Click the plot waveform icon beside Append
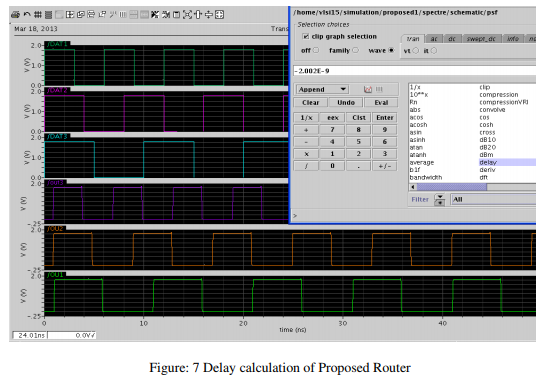Image resolution: width=558 pixels, height=378 pixels. pos(368,89)
